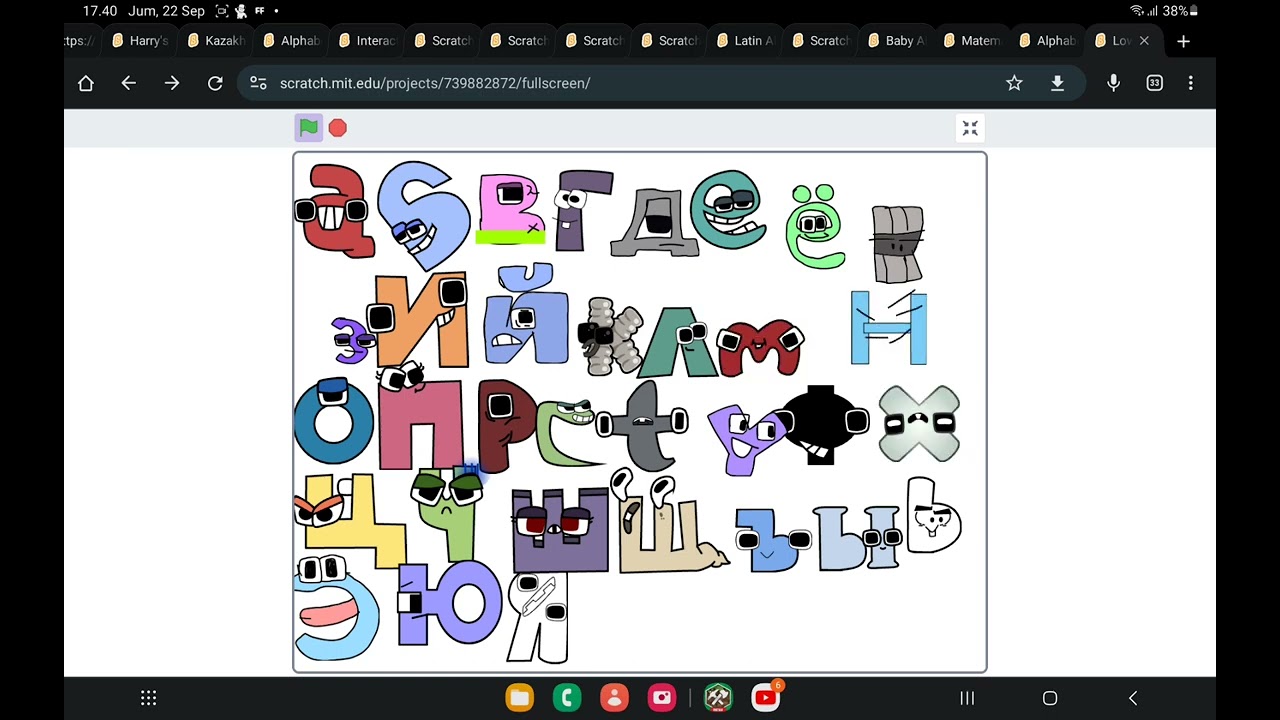Viewport: 1280px width, 720px height.
Task: Reload the Scratch page
Action: (215, 83)
